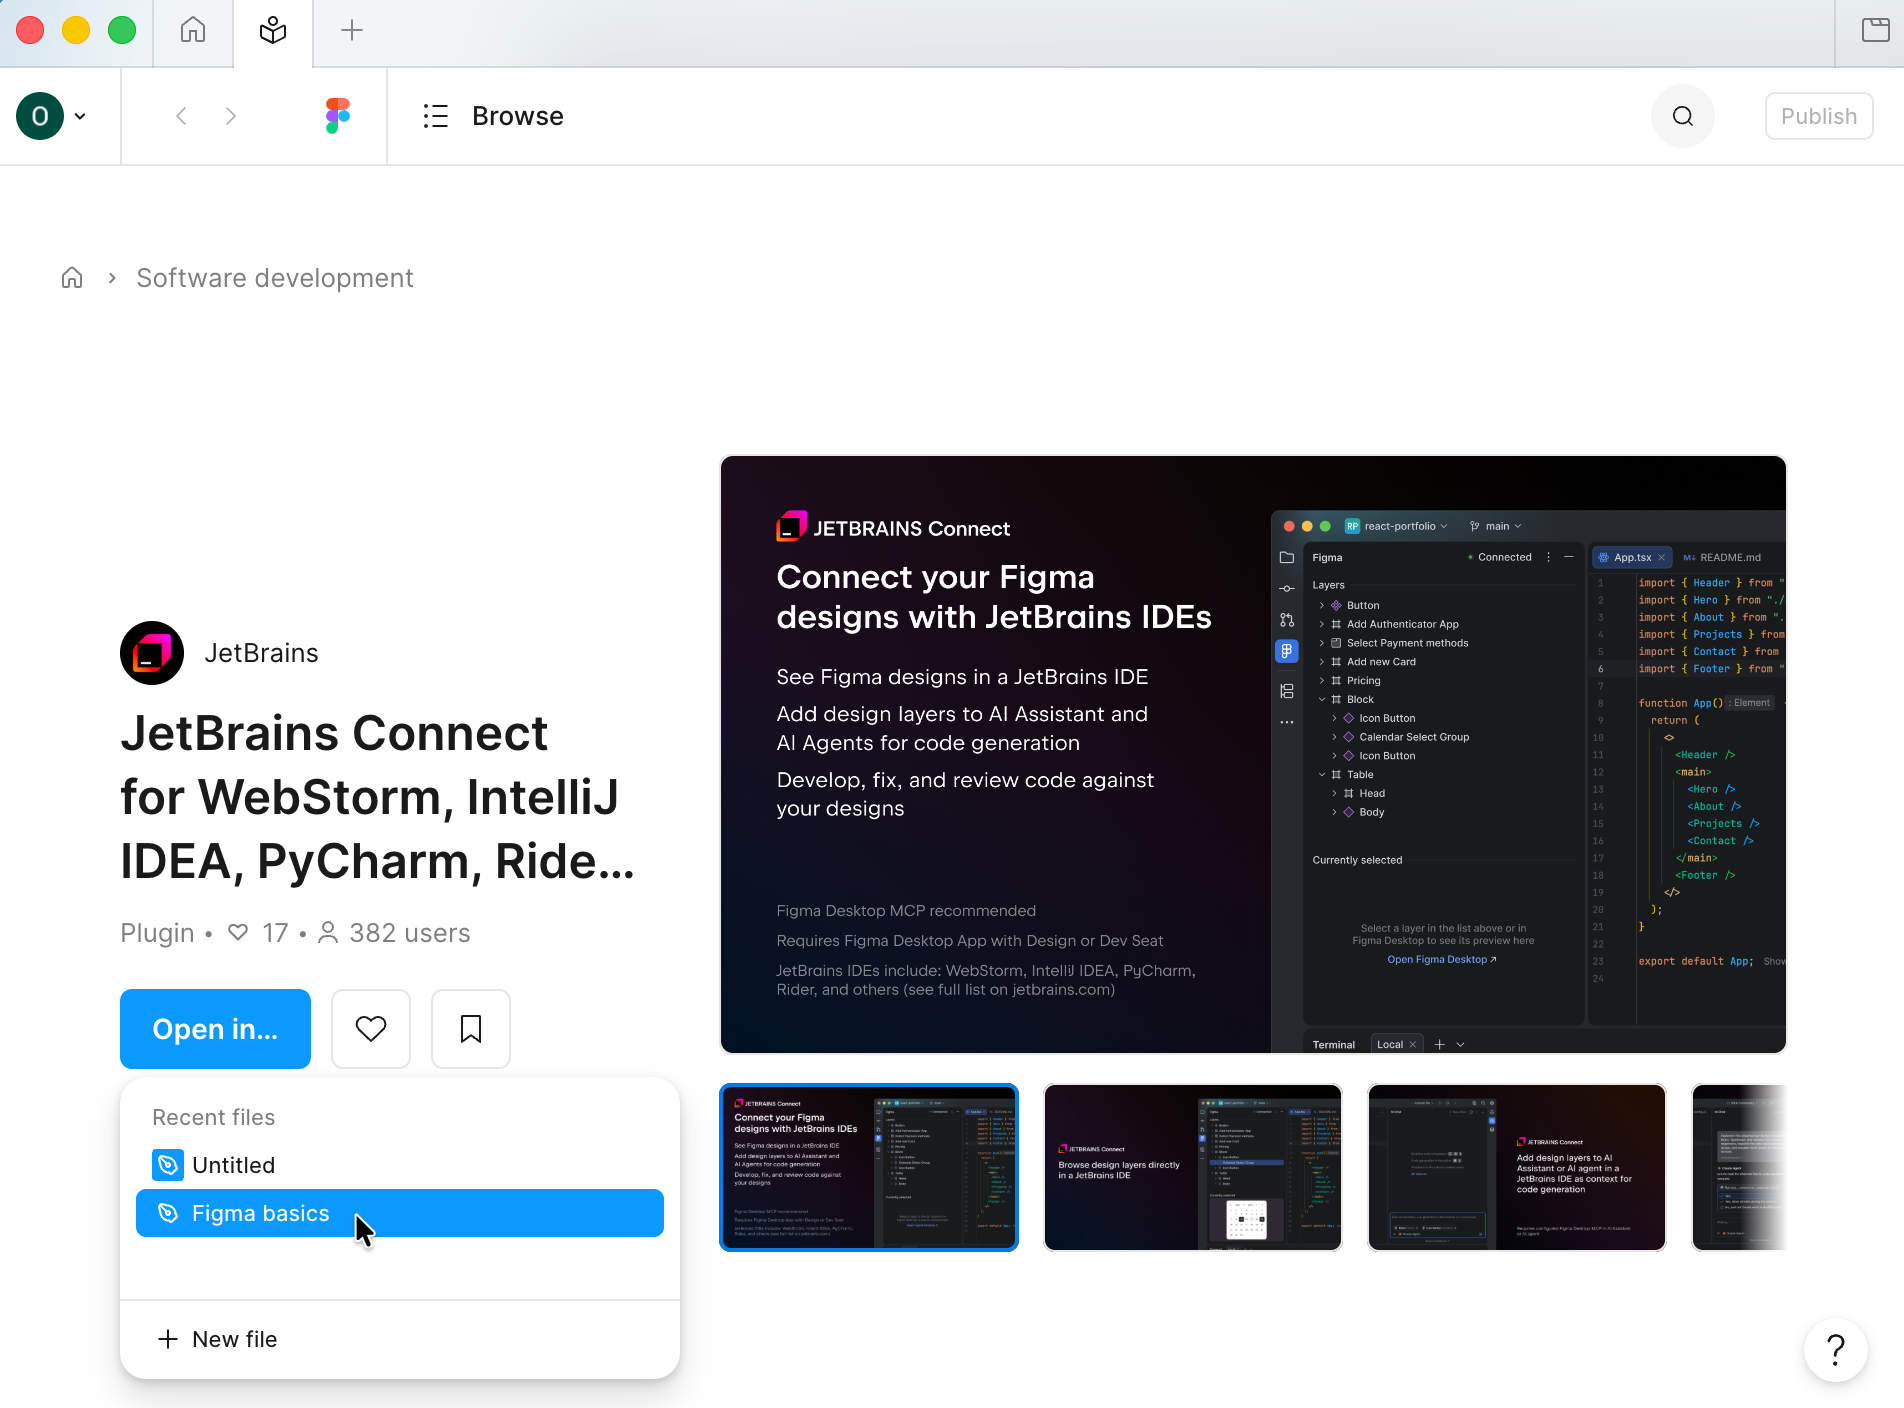Viewport: 1904px width, 1408px height.
Task: Go to Community home via breadcrumb icon
Action: point(72,278)
